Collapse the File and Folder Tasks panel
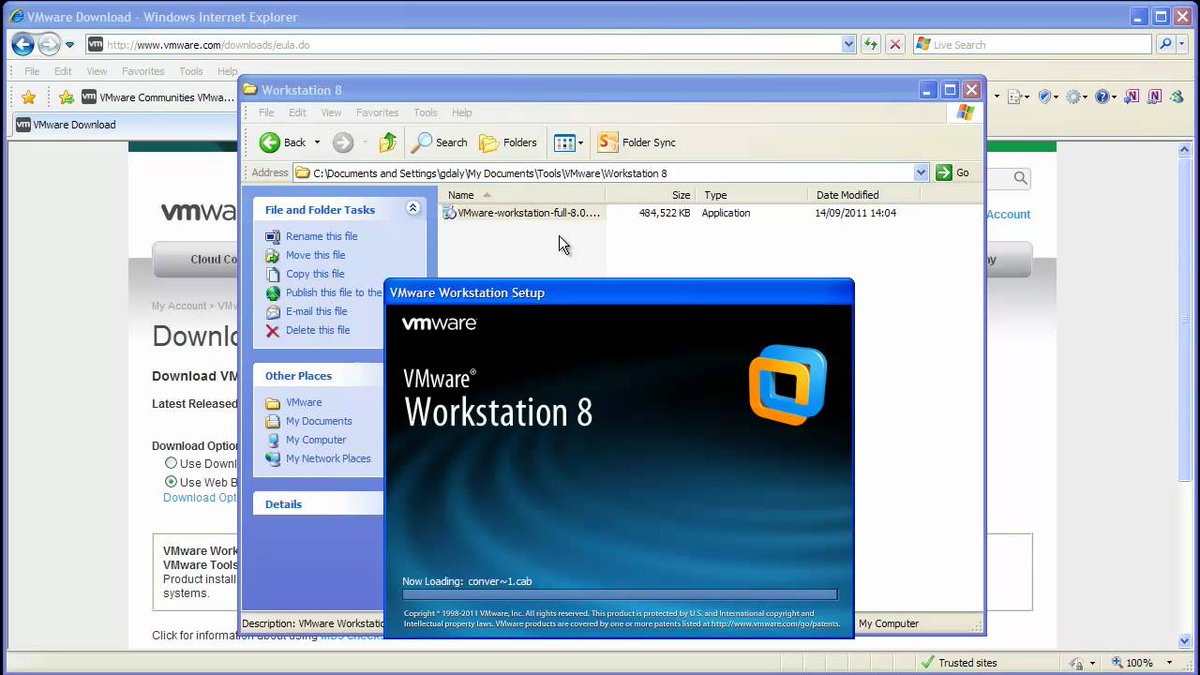This screenshot has width=1200, height=675. [x=413, y=209]
